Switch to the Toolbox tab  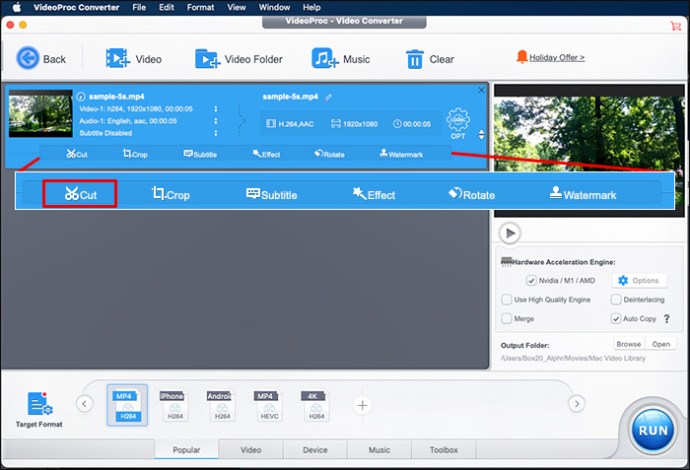pos(443,450)
